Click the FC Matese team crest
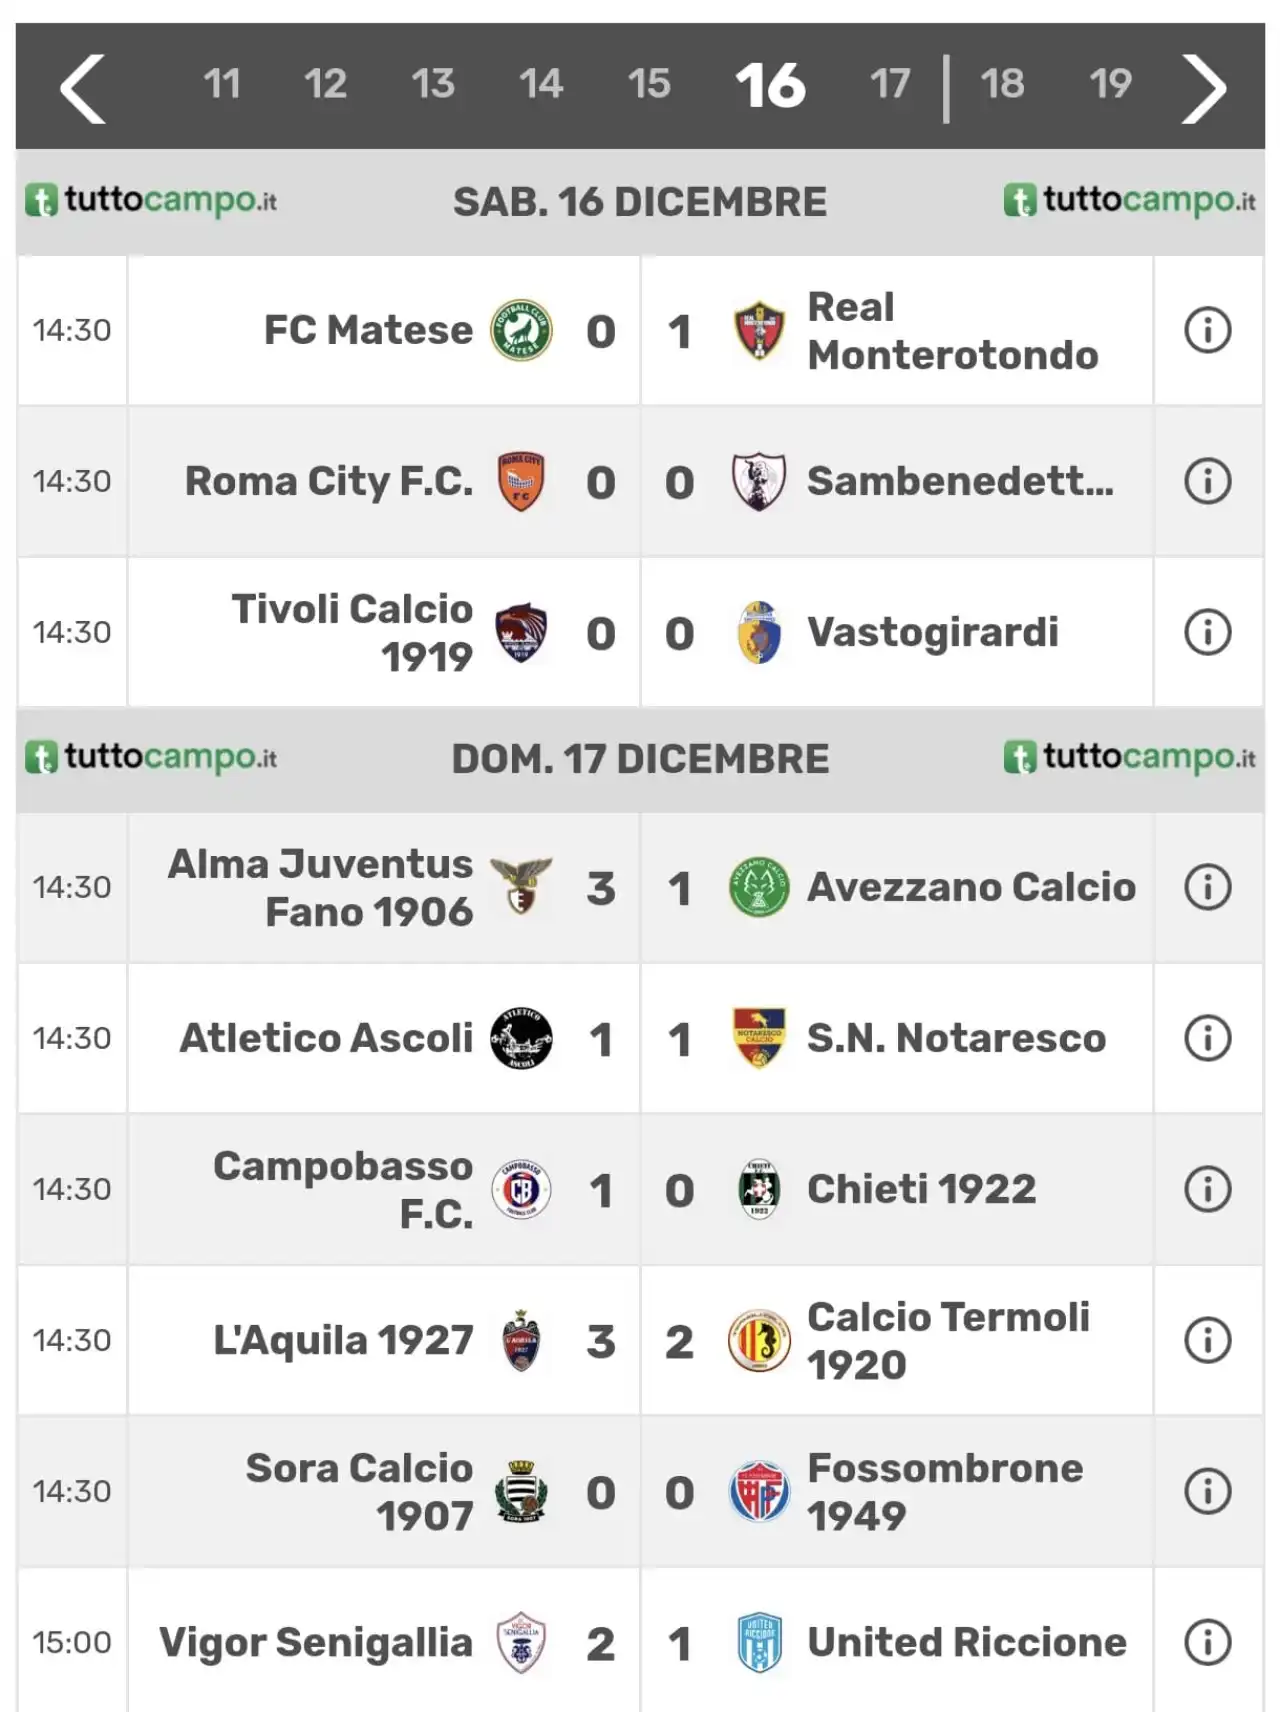The height and width of the screenshot is (1712, 1280). tap(521, 331)
